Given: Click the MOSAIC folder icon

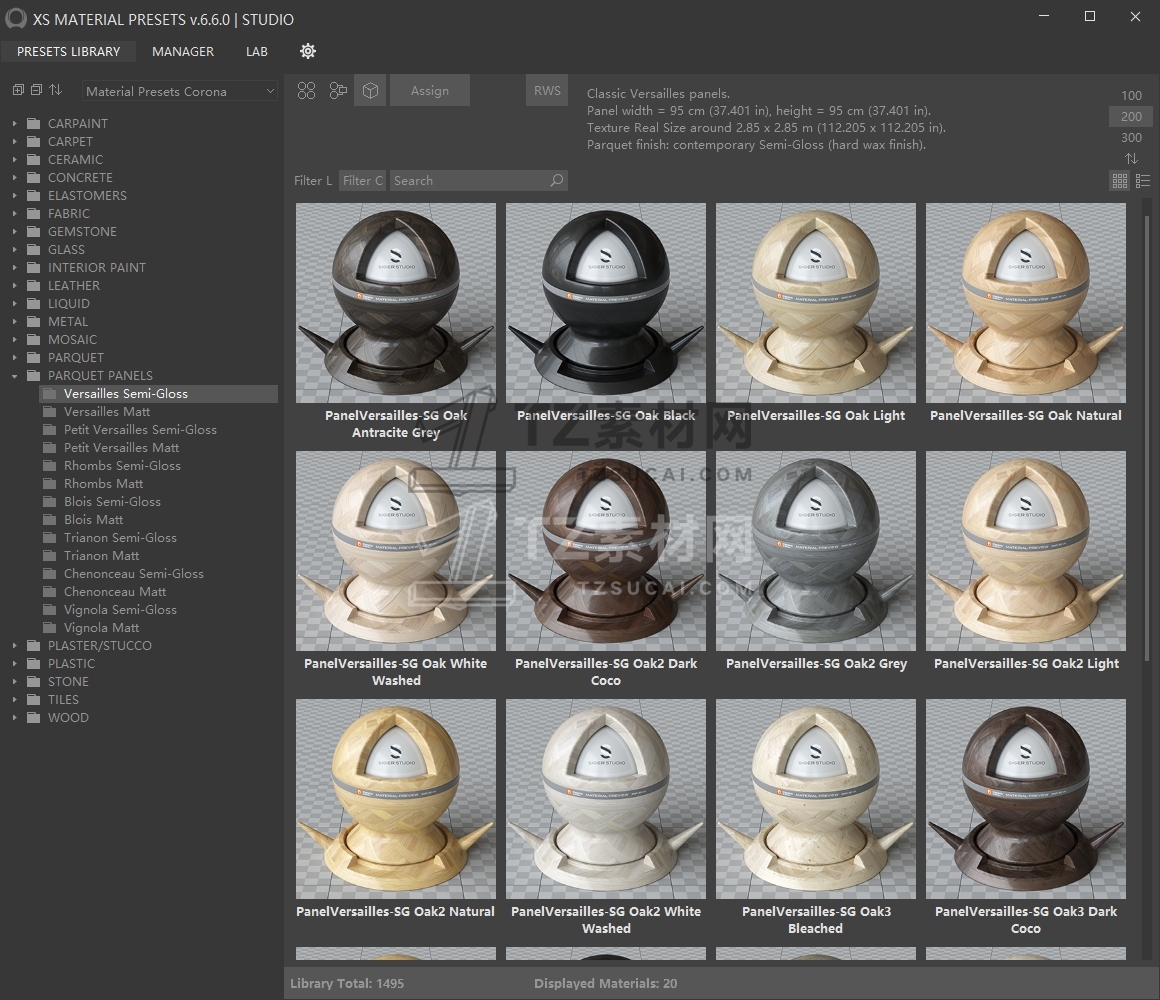Looking at the screenshot, I should [x=33, y=339].
